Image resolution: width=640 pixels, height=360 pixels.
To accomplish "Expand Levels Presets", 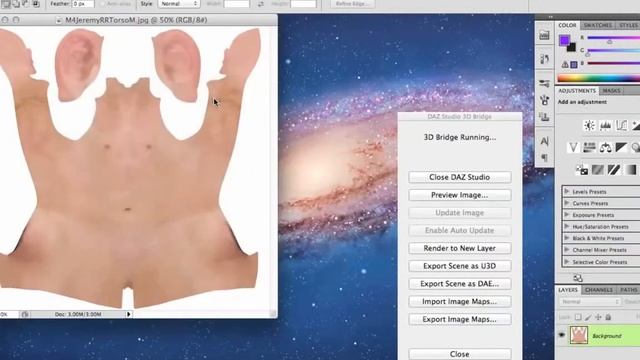I will pyautogui.click(x=567, y=191).
